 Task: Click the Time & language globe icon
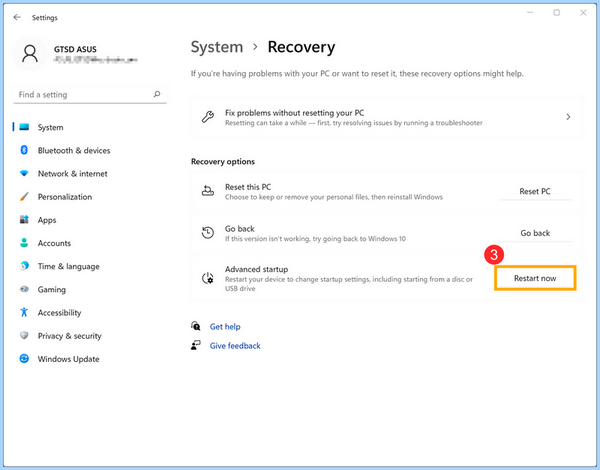click(24, 266)
